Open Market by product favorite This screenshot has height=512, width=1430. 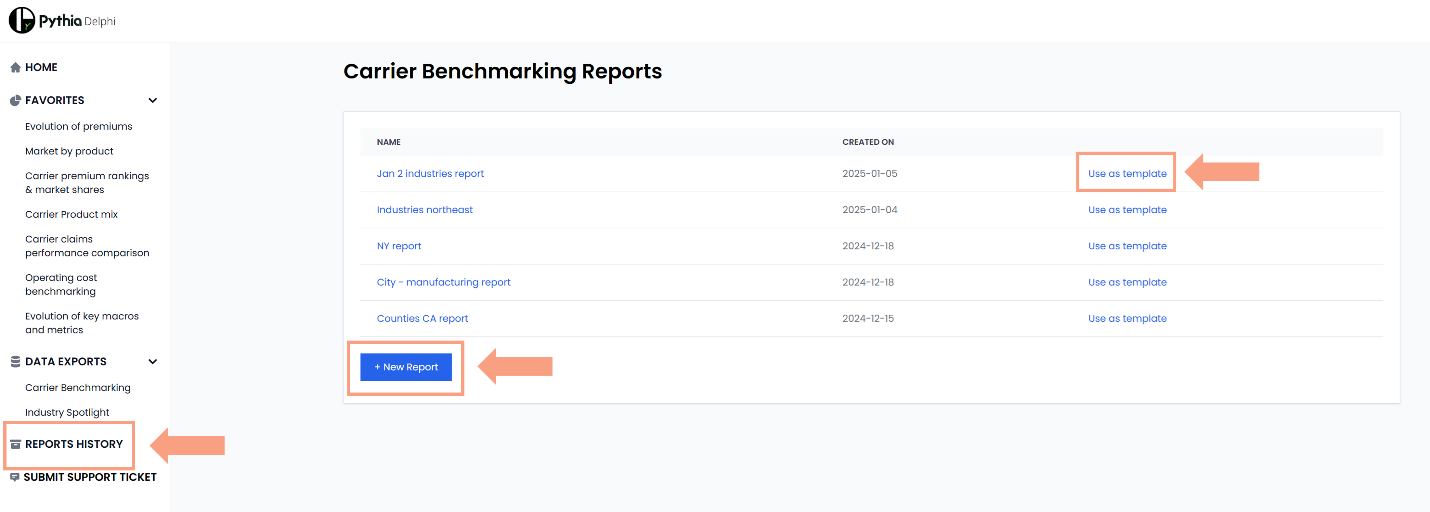69,151
